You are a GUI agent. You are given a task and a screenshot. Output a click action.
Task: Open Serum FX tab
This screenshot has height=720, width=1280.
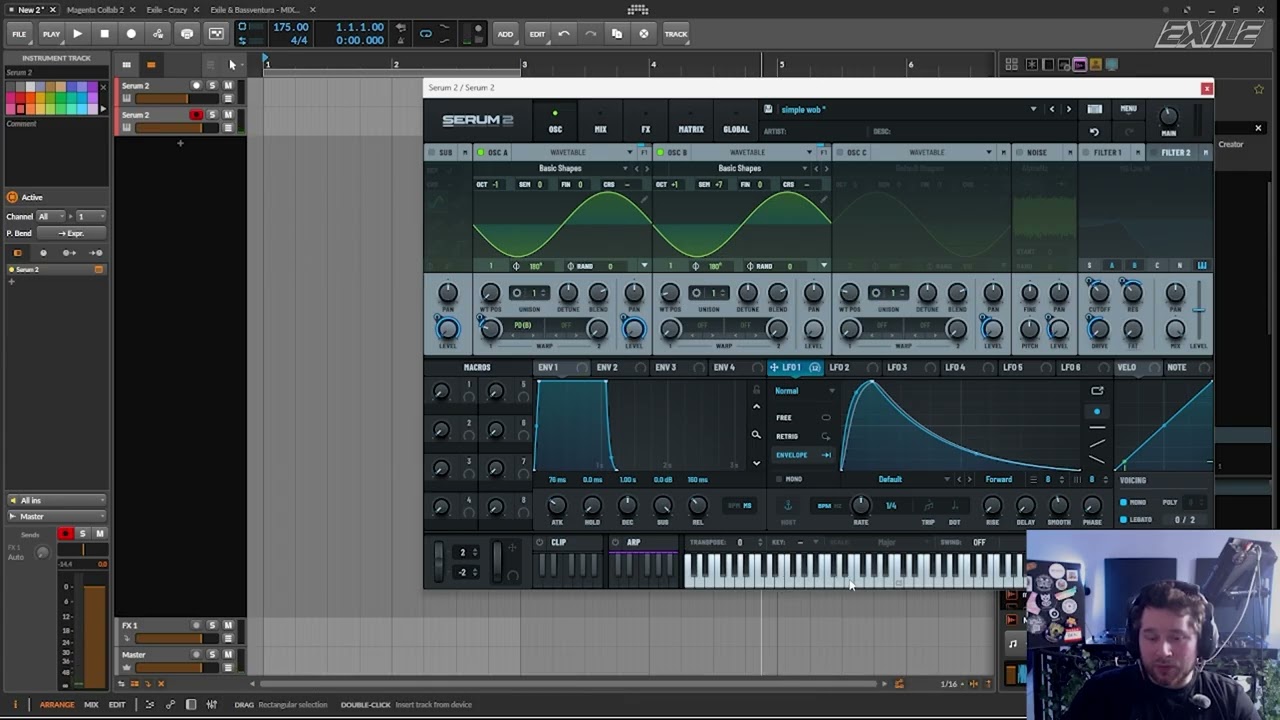coord(645,123)
